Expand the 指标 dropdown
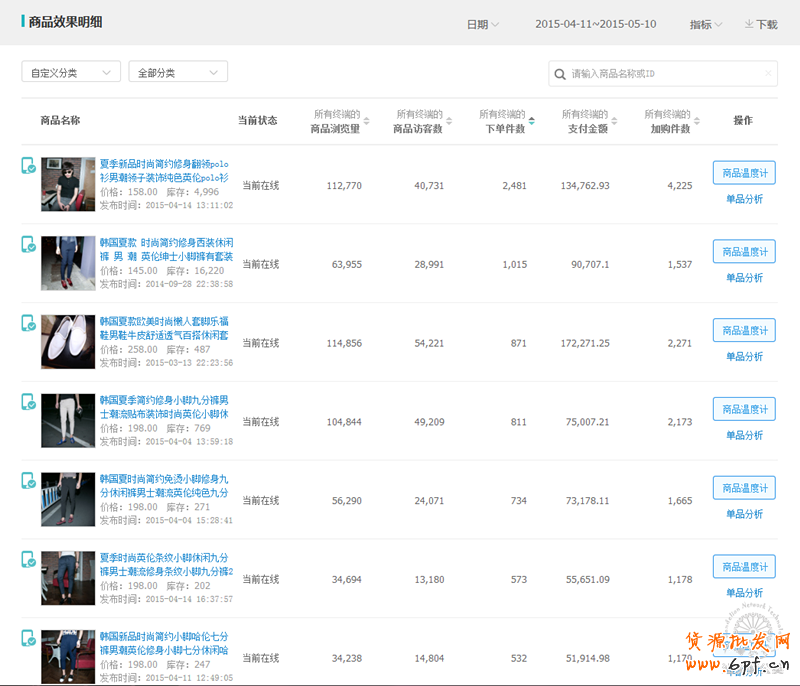 (x=705, y=24)
